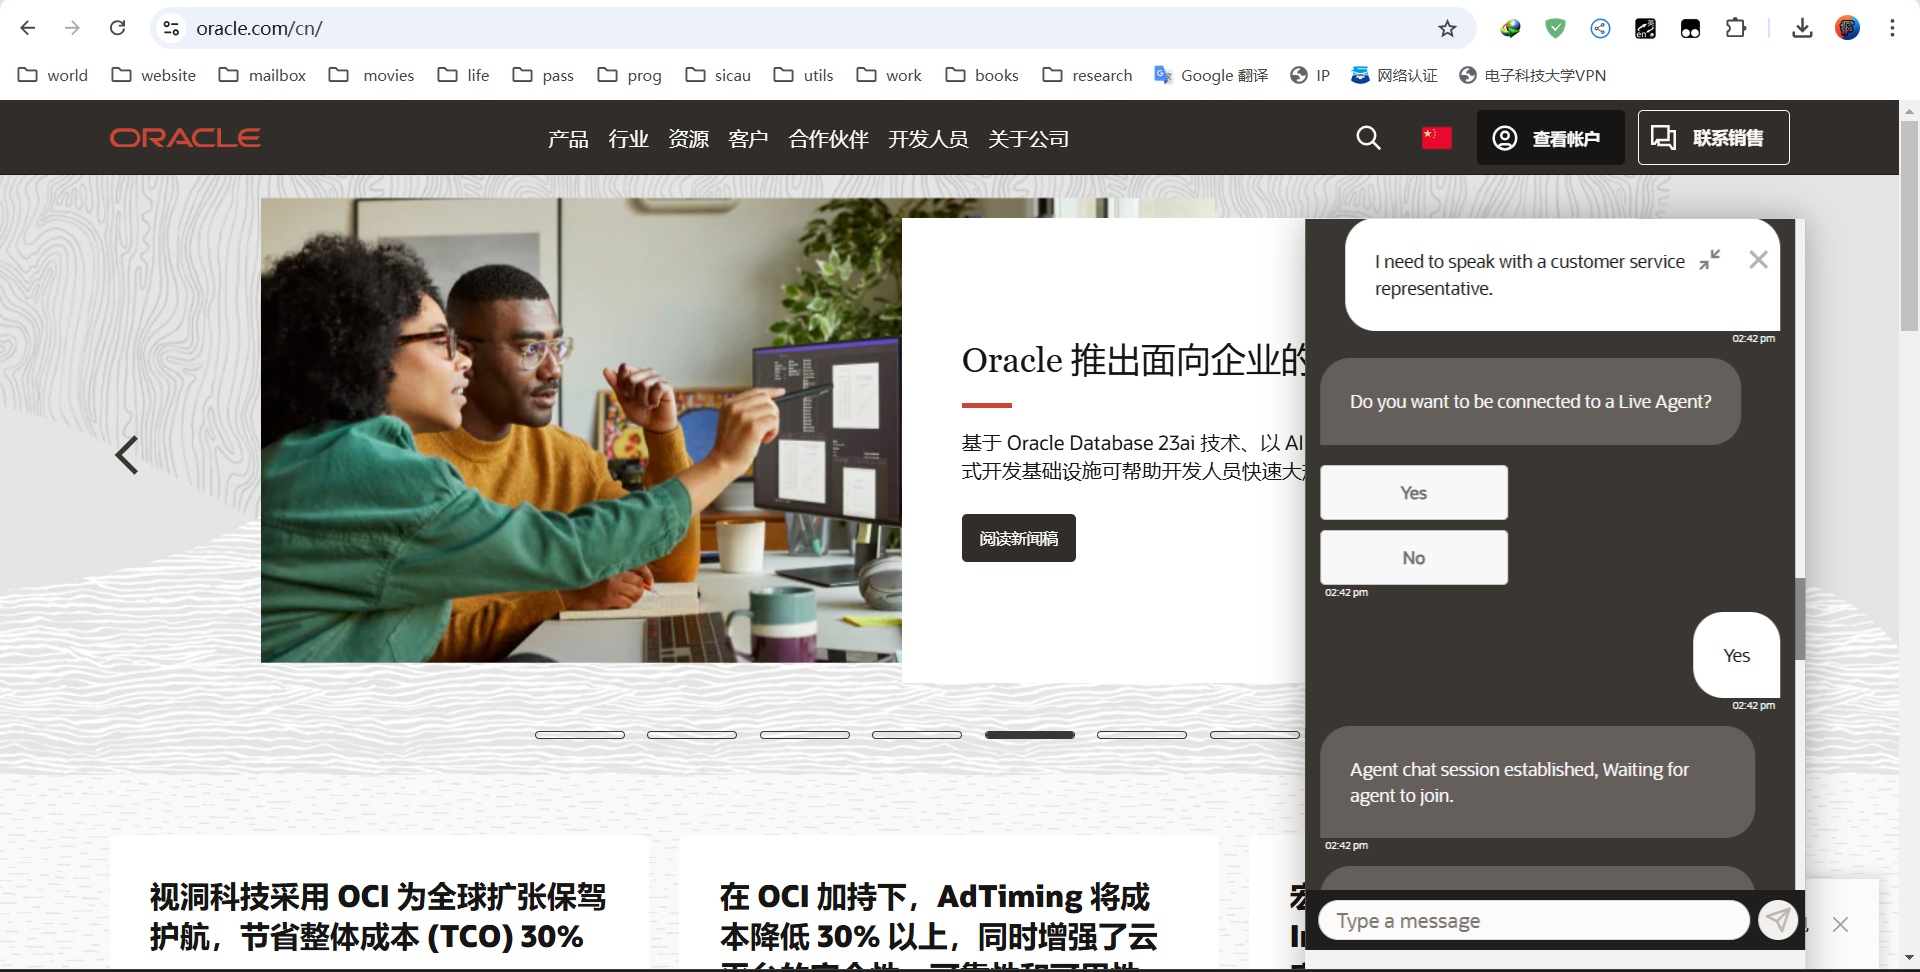1920x972 pixels.
Task: Select the sixth carousel slide indicator
Action: [1142, 735]
